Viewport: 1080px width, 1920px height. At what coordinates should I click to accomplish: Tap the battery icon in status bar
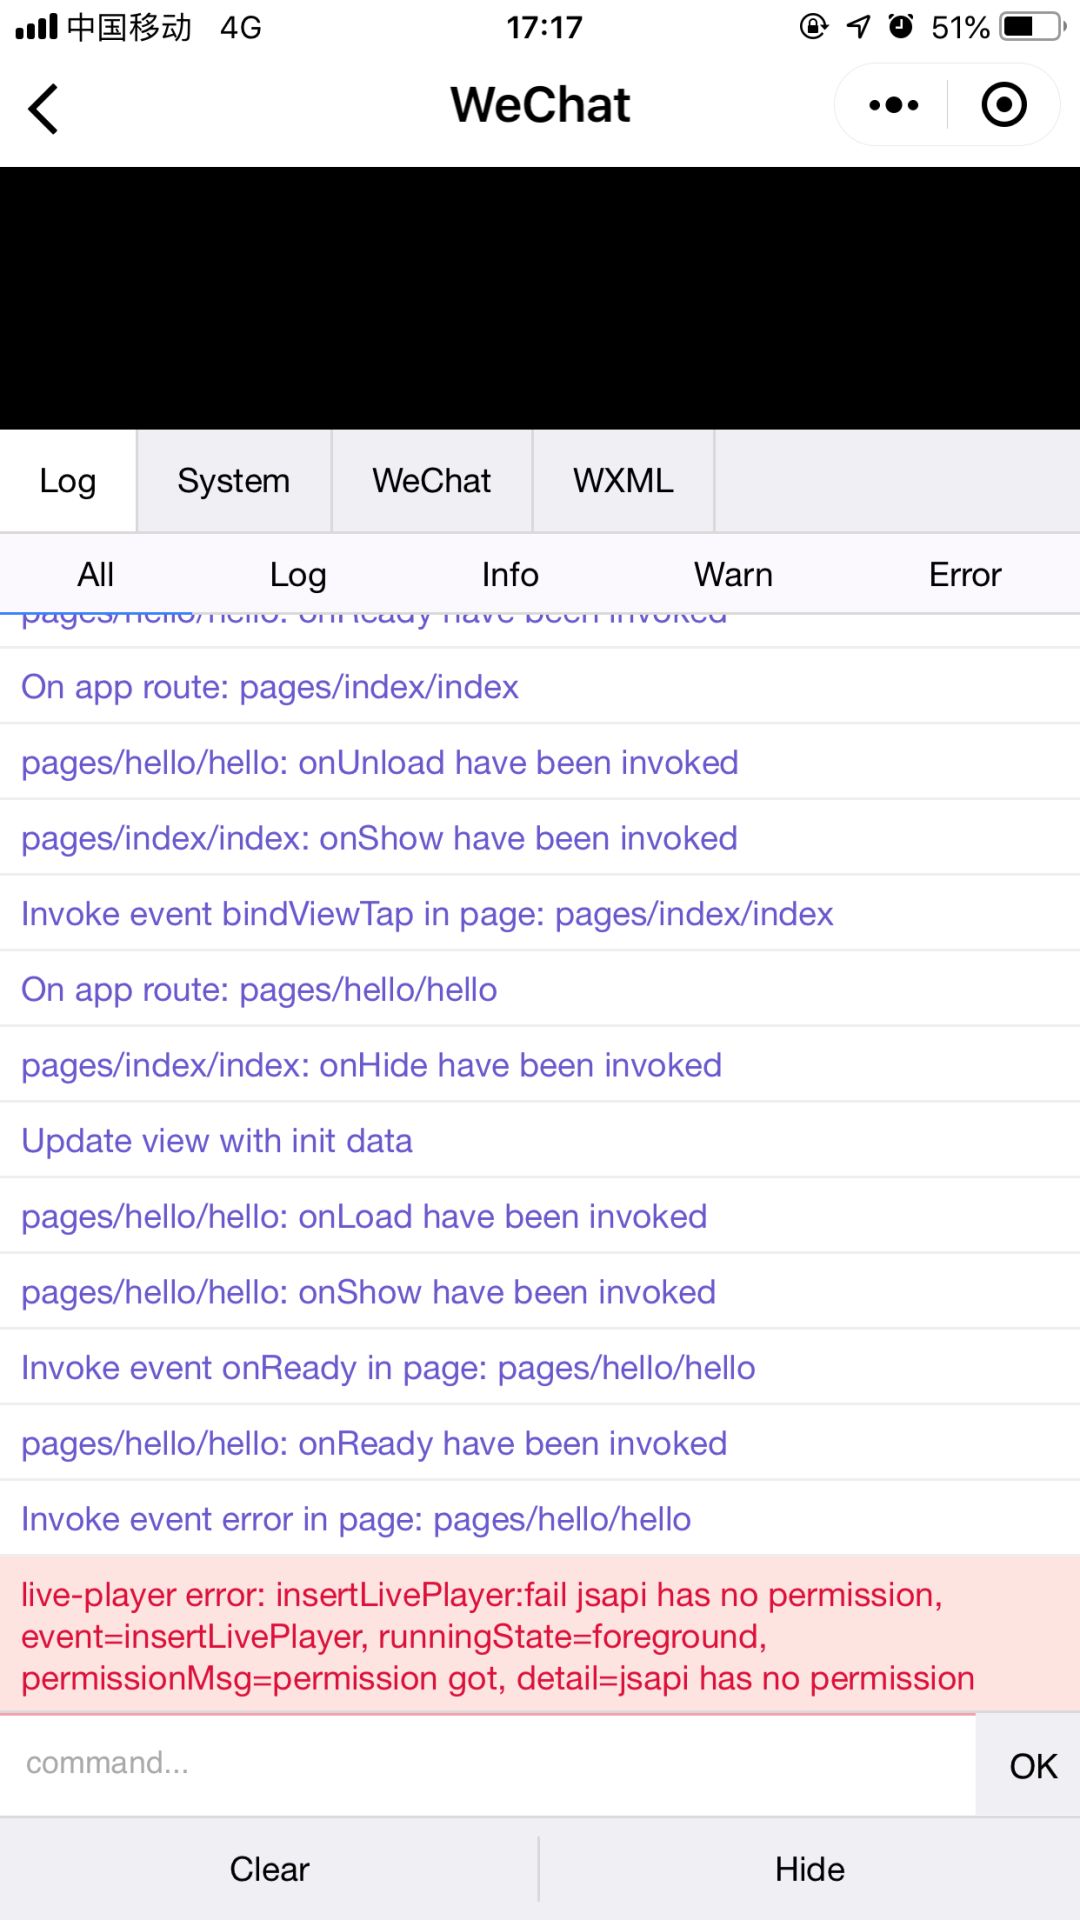[x=1034, y=26]
